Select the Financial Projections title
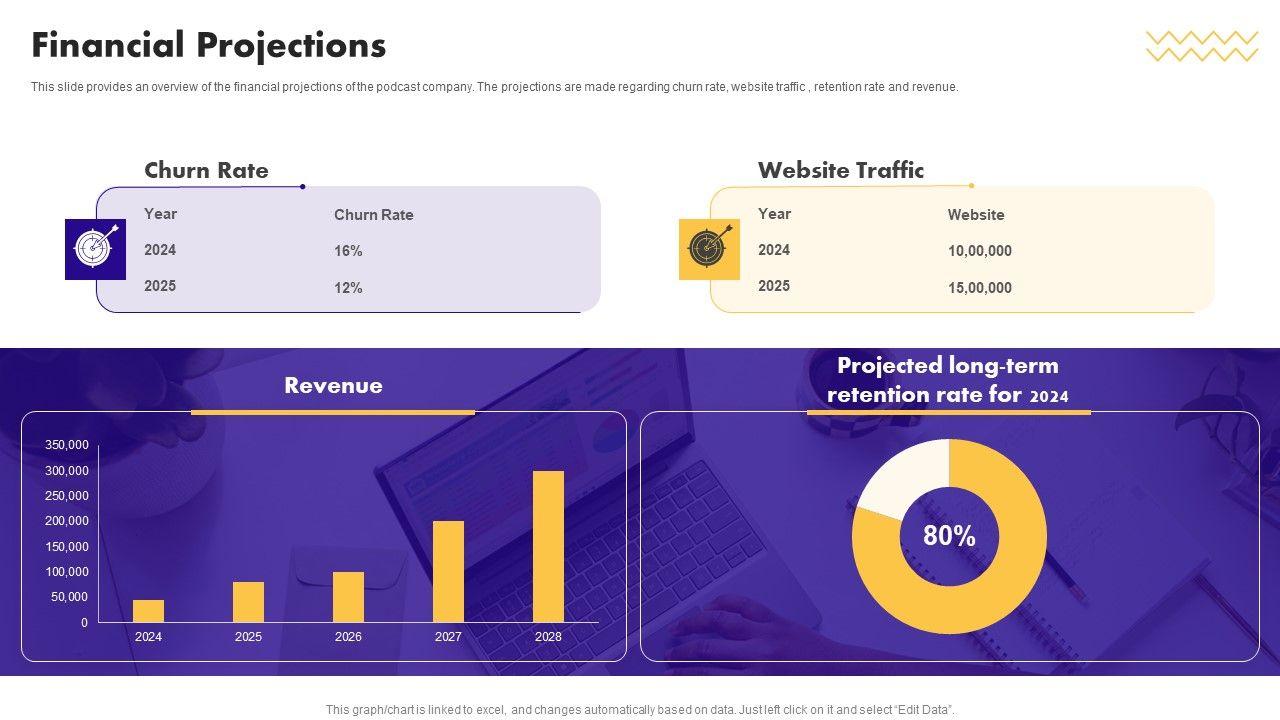The height and width of the screenshot is (720, 1280). pos(209,46)
